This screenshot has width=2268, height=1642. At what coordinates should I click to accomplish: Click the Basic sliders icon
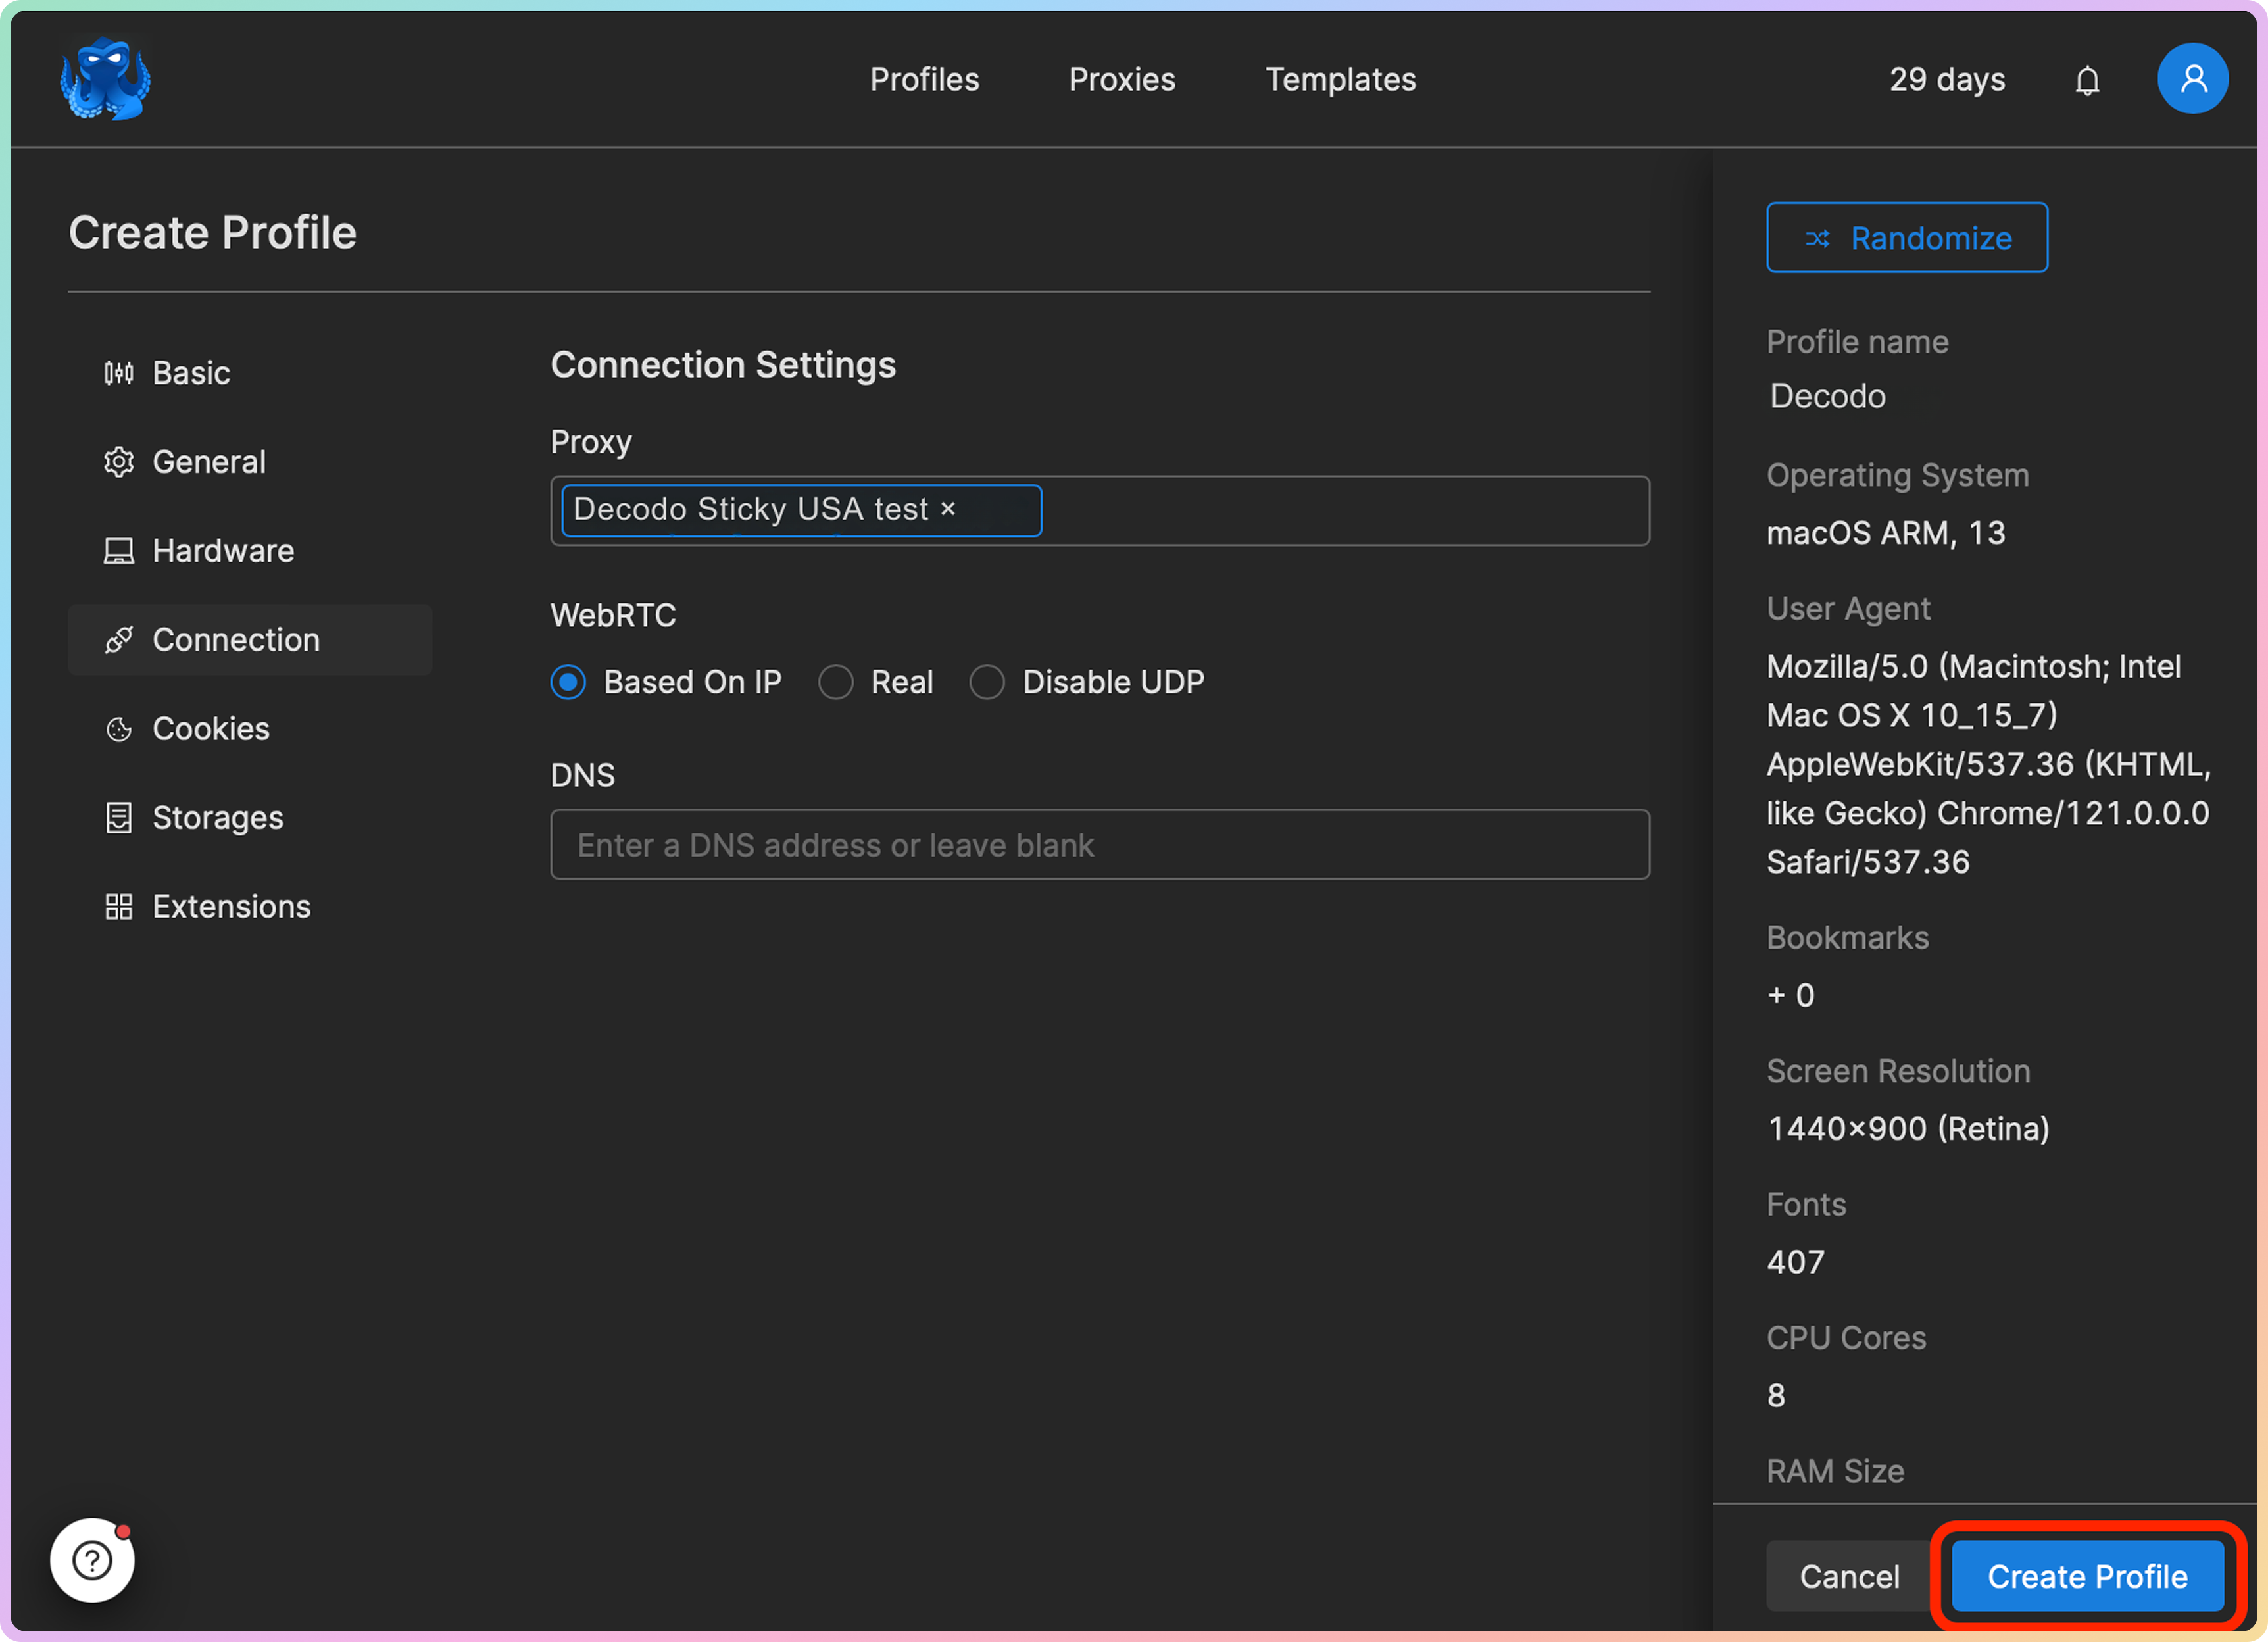[119, 373]
